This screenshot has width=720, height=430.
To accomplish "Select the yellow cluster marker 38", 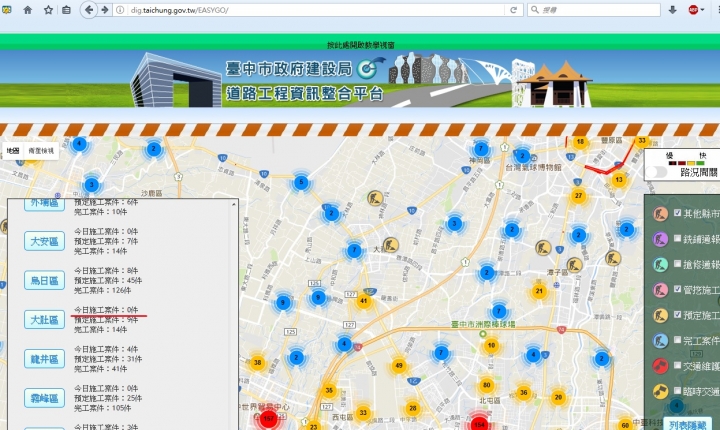I will point(258,362).
